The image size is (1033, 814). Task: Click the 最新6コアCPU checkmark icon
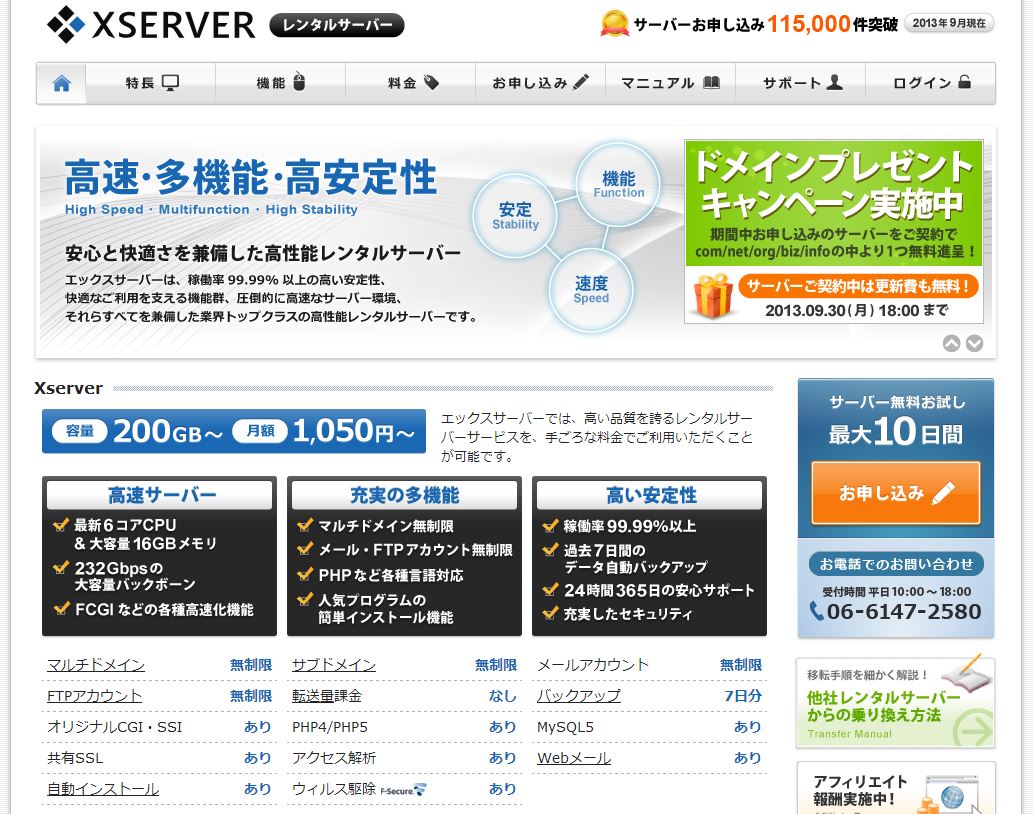point(61,524)
